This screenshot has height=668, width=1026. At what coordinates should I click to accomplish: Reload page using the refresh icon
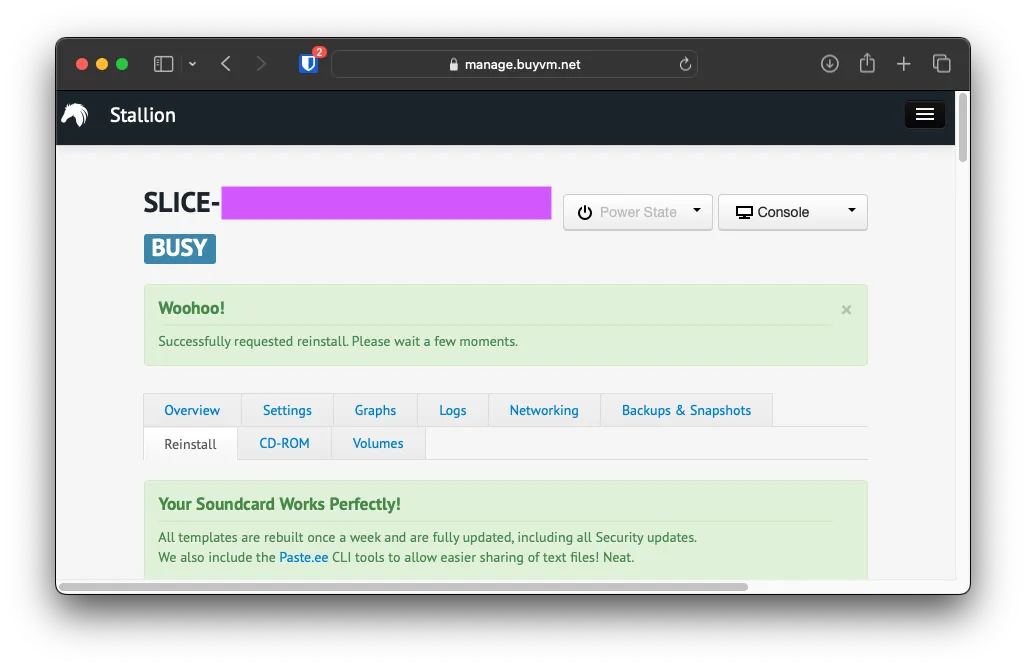[685, 64]
